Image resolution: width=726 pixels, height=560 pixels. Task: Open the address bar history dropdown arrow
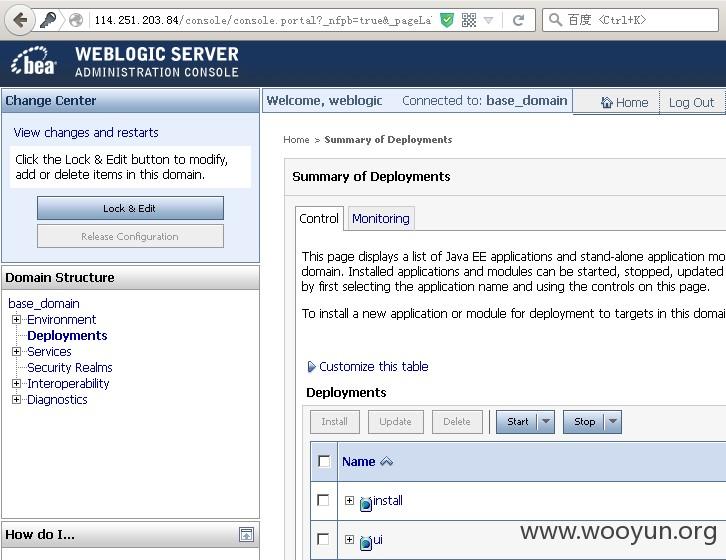point(488,20)
